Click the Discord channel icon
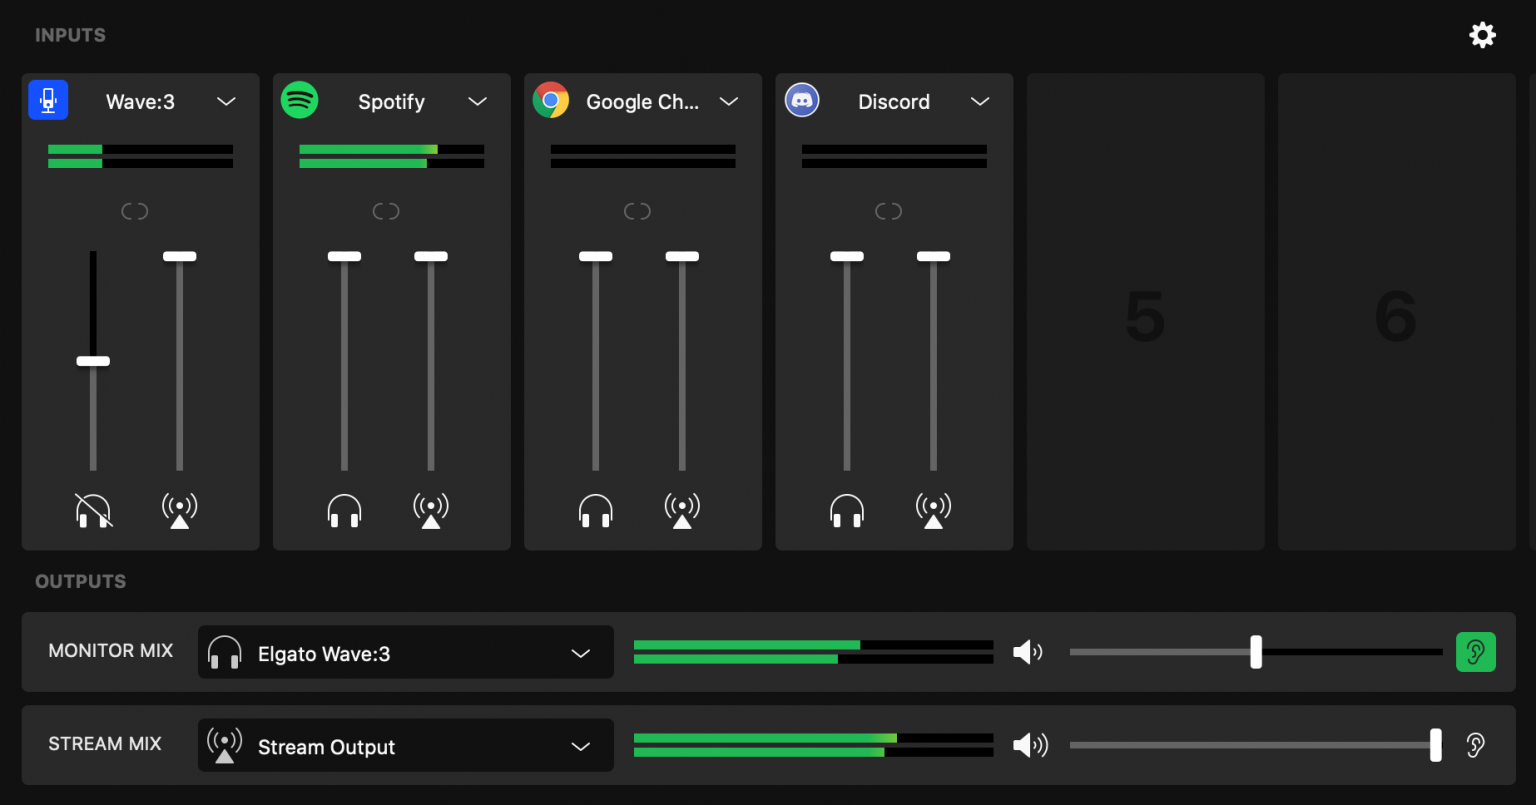The image size is (1536, 805). tap(802, 100)
